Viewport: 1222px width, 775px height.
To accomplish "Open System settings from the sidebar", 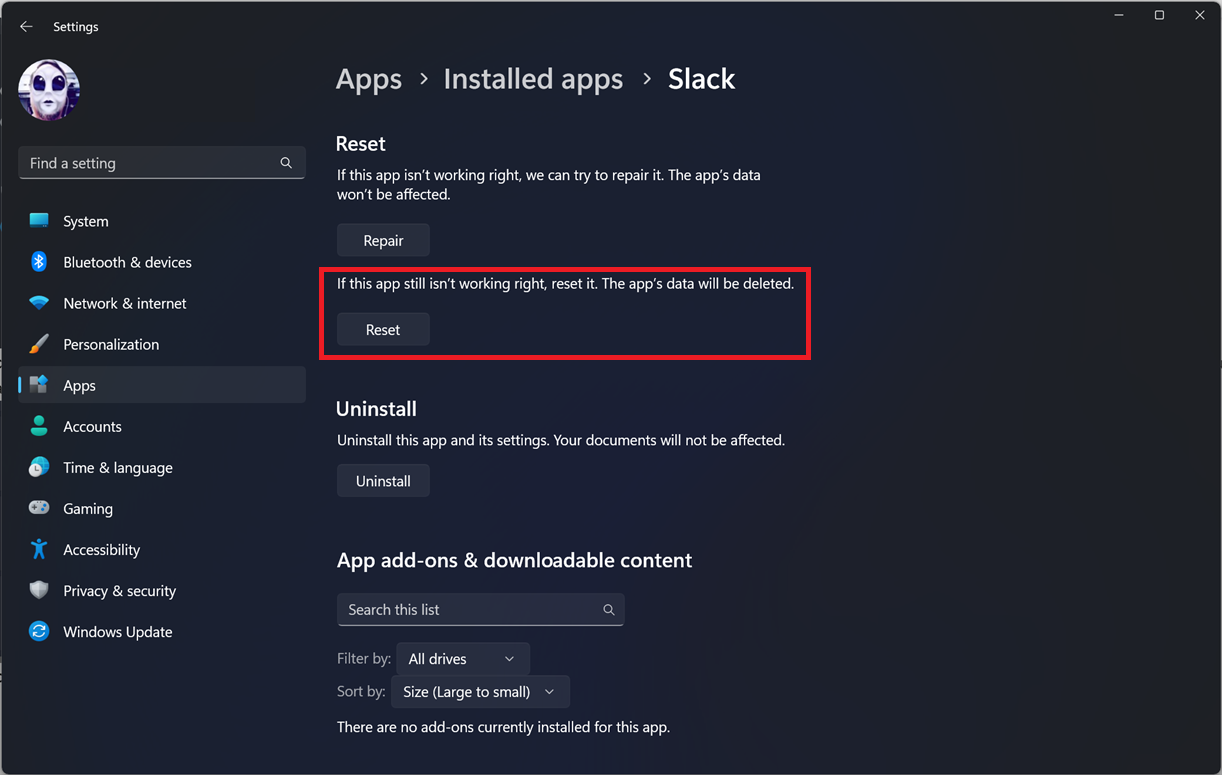I will 85,221.
